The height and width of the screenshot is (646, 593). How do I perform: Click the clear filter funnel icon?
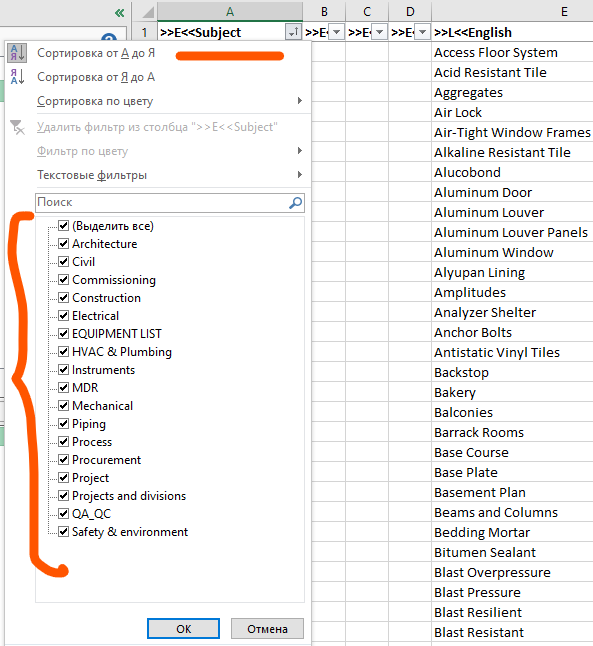pyautogui.click(x=17, y=127)
